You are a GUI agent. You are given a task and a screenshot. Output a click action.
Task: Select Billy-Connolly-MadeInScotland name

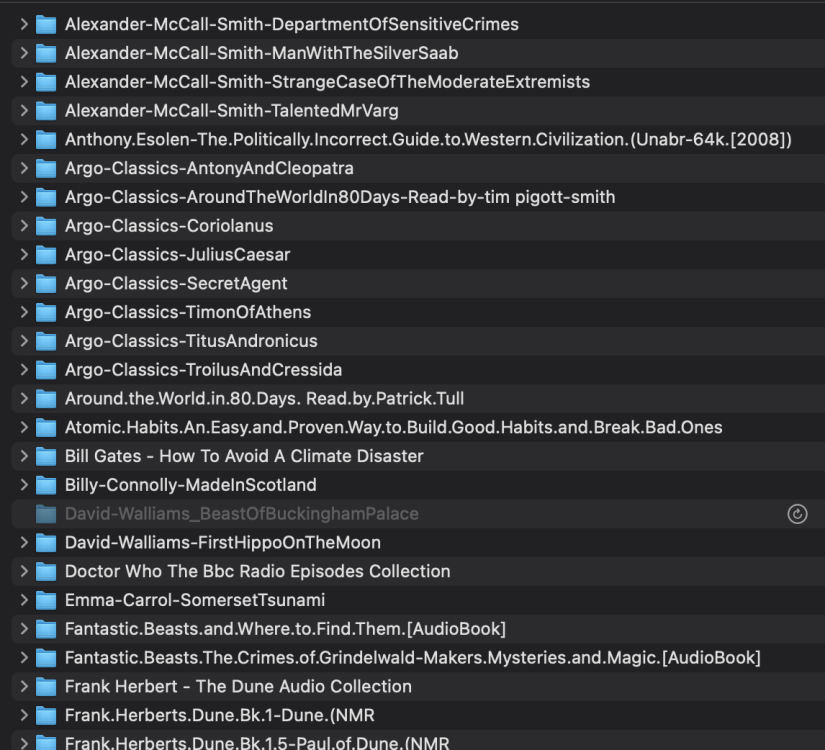click(190, 485)
